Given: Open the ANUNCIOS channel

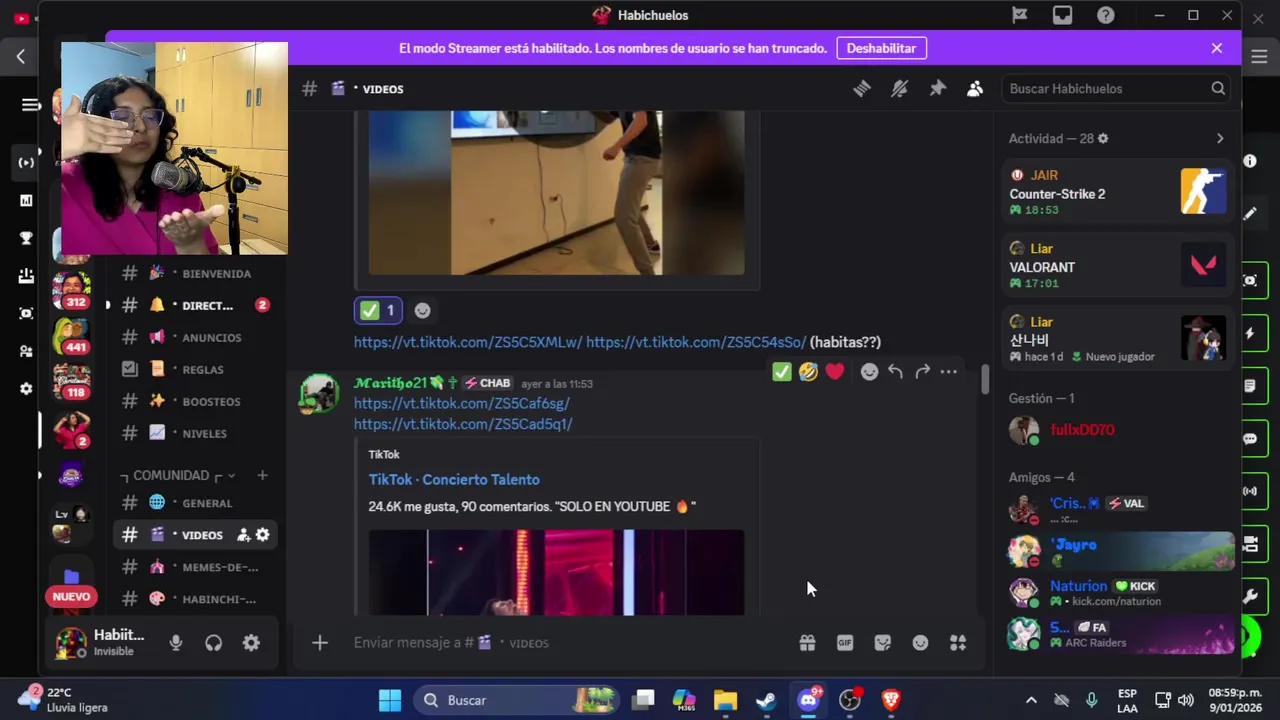Looking at the screenshot, I should click(x=194, y=337).
